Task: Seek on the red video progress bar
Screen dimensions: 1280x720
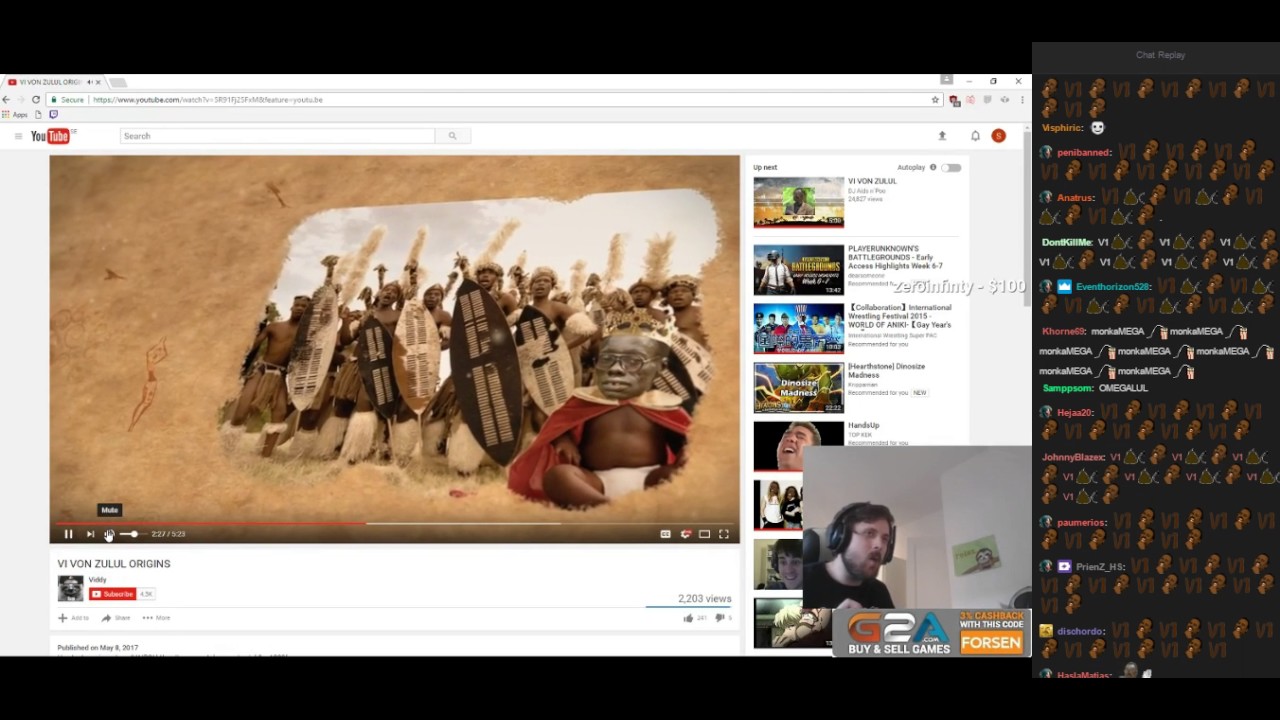Action: click(x=394, y=523)
